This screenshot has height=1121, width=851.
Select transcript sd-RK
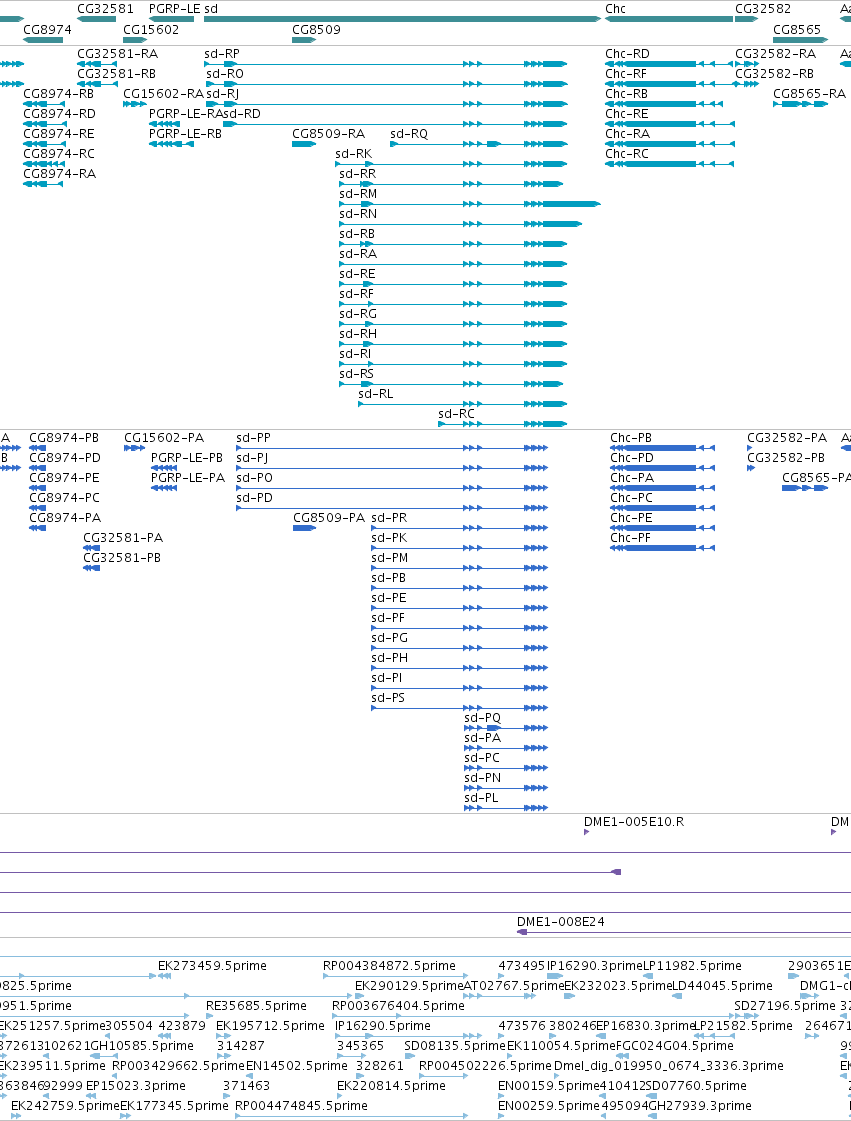451,164
